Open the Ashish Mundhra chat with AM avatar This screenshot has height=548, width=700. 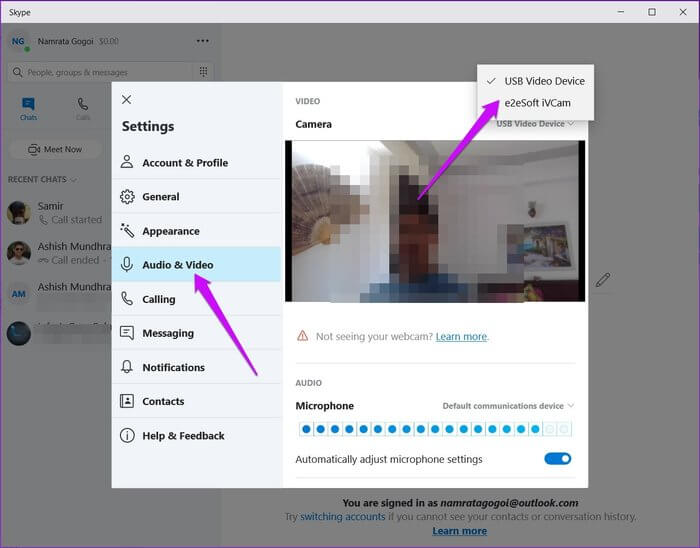point(58,293)
